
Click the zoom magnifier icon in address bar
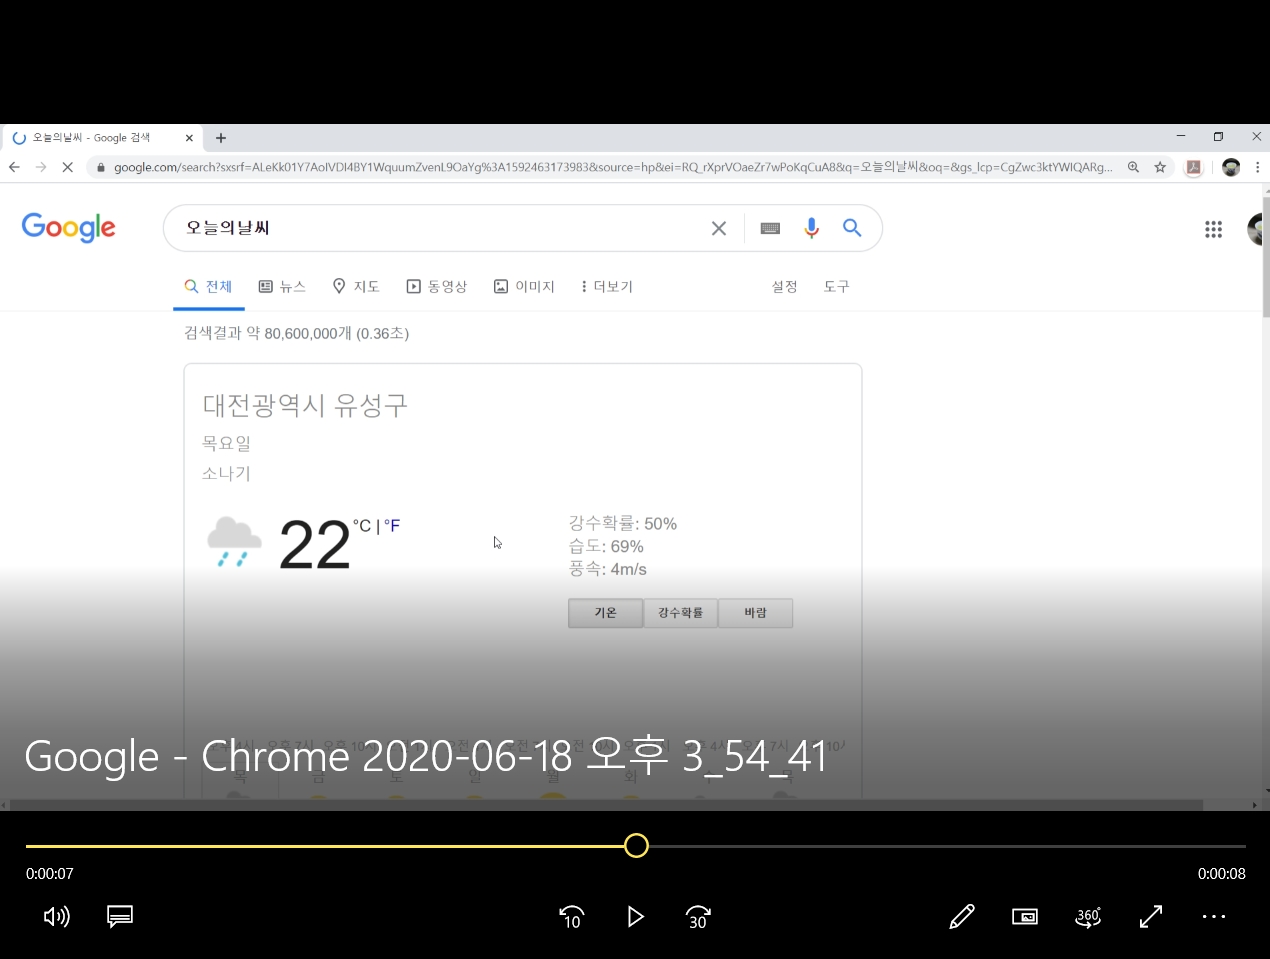[x=1133, y=167]
